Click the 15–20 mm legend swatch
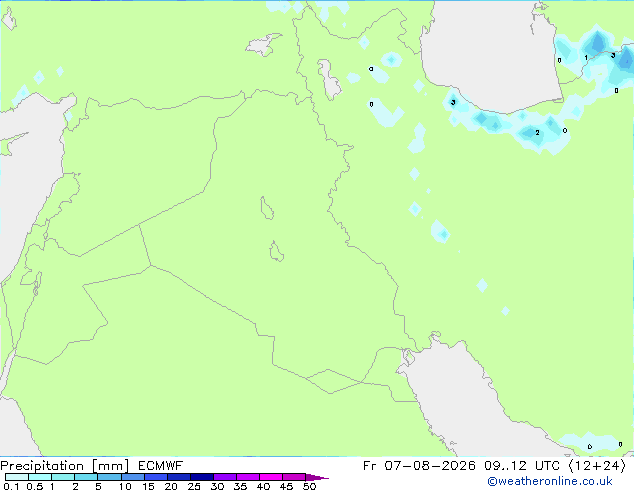The height and width of the screenshot is (490, 634). pos(155,477)
